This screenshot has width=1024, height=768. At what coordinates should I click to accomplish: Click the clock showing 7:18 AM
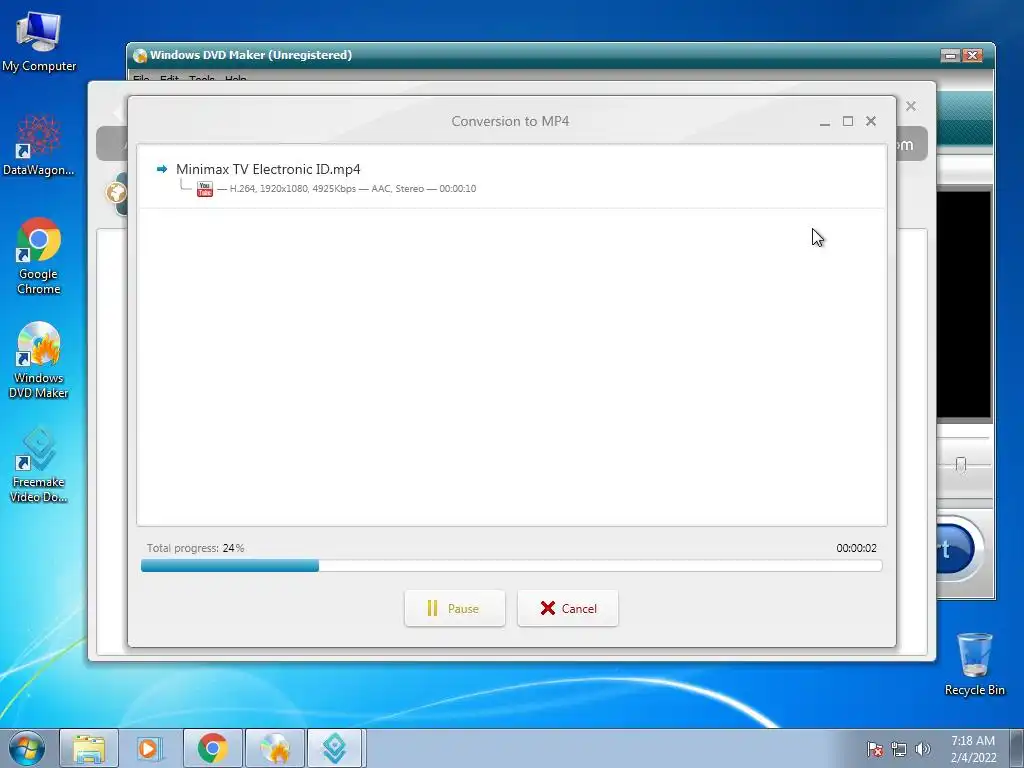coord(973,749)
